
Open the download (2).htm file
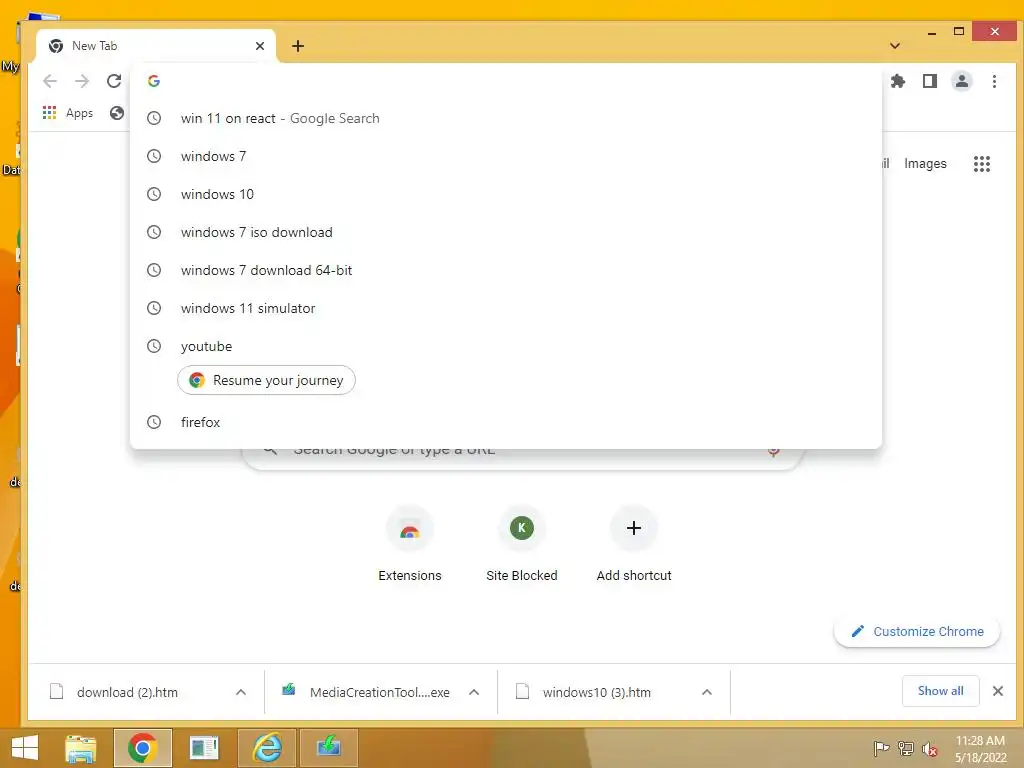tap(127, 692)
